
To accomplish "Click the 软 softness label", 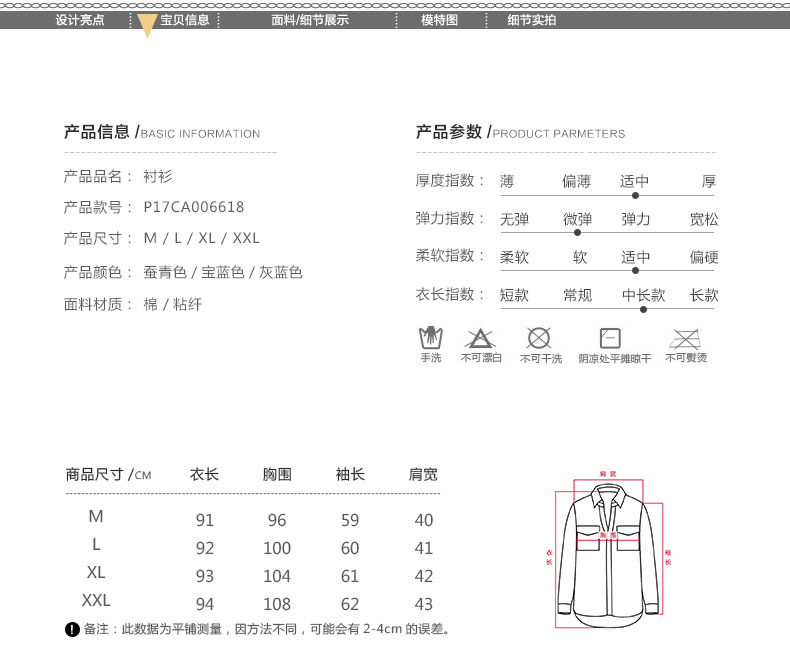I will (580, 257).
